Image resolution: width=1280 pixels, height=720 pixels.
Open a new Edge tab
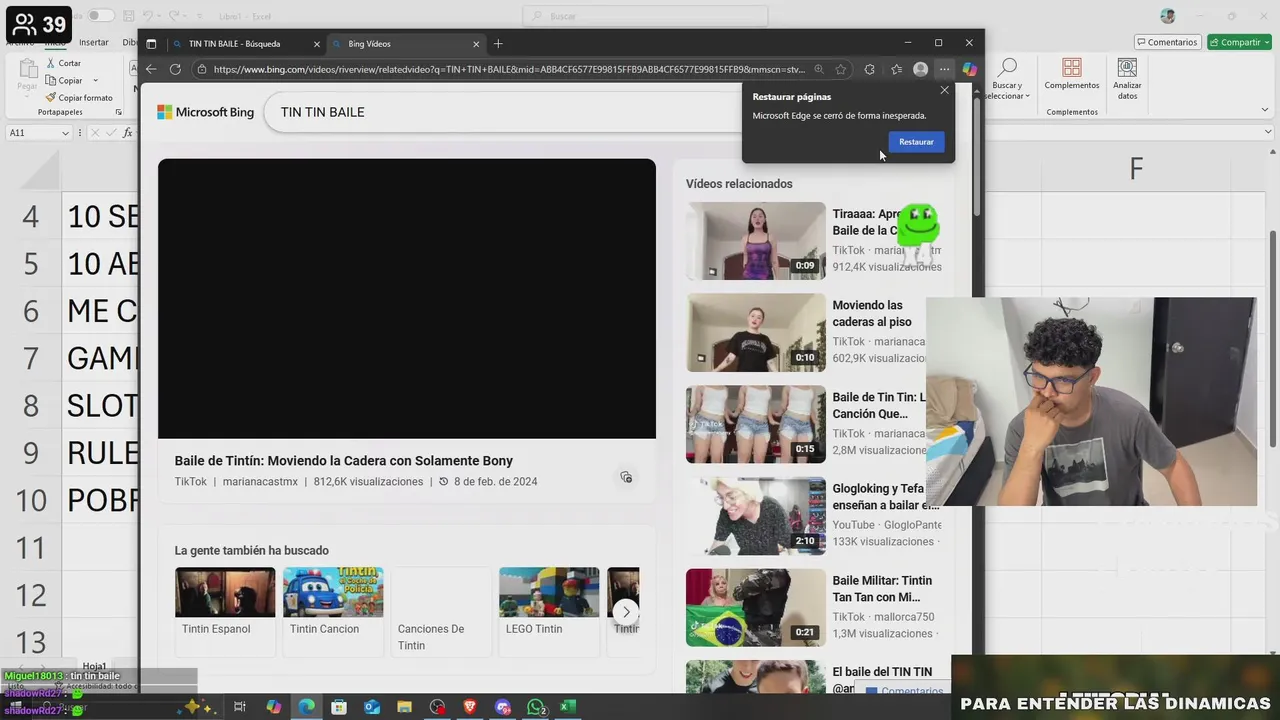pyautogui.click(x=498, y=44)
